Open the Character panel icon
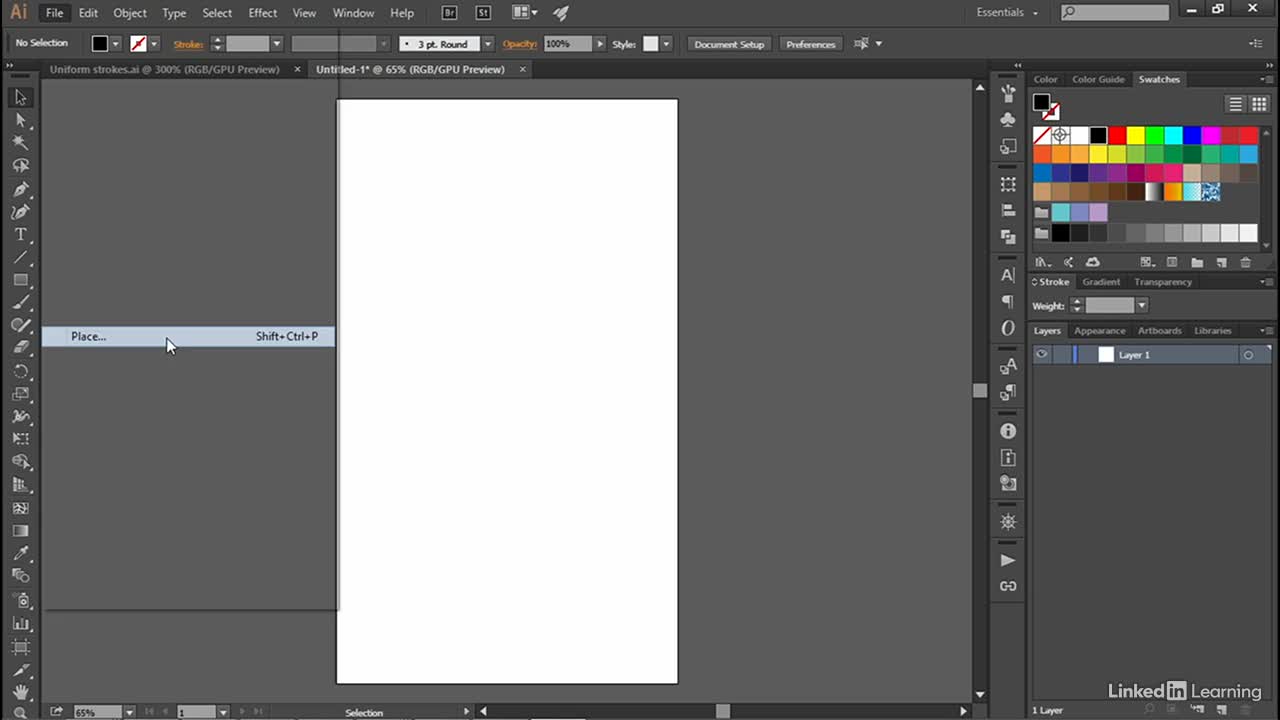This screenshot has width=1280, height=720. [x=1008, y=275]
